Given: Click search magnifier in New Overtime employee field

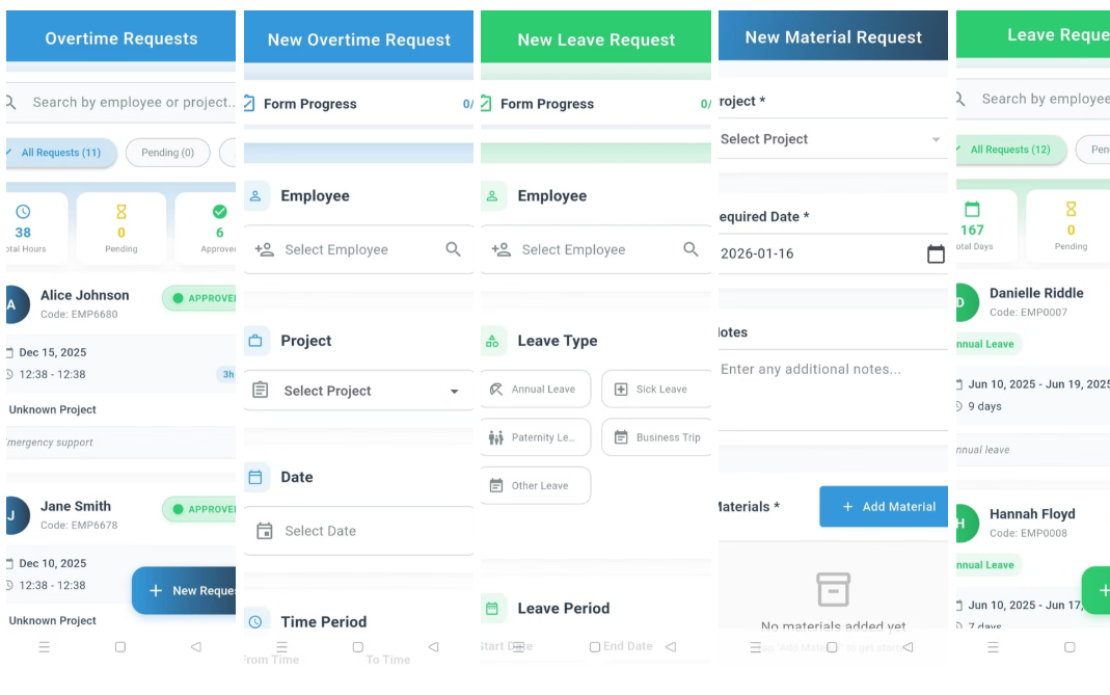Looking at the screenshot, I should (453, 249).
